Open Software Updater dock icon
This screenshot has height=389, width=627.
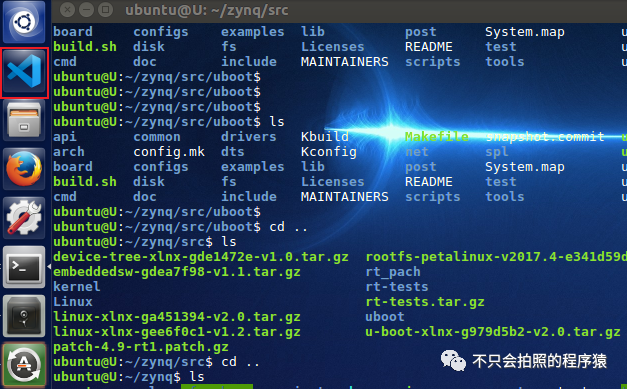pos(24,365)
